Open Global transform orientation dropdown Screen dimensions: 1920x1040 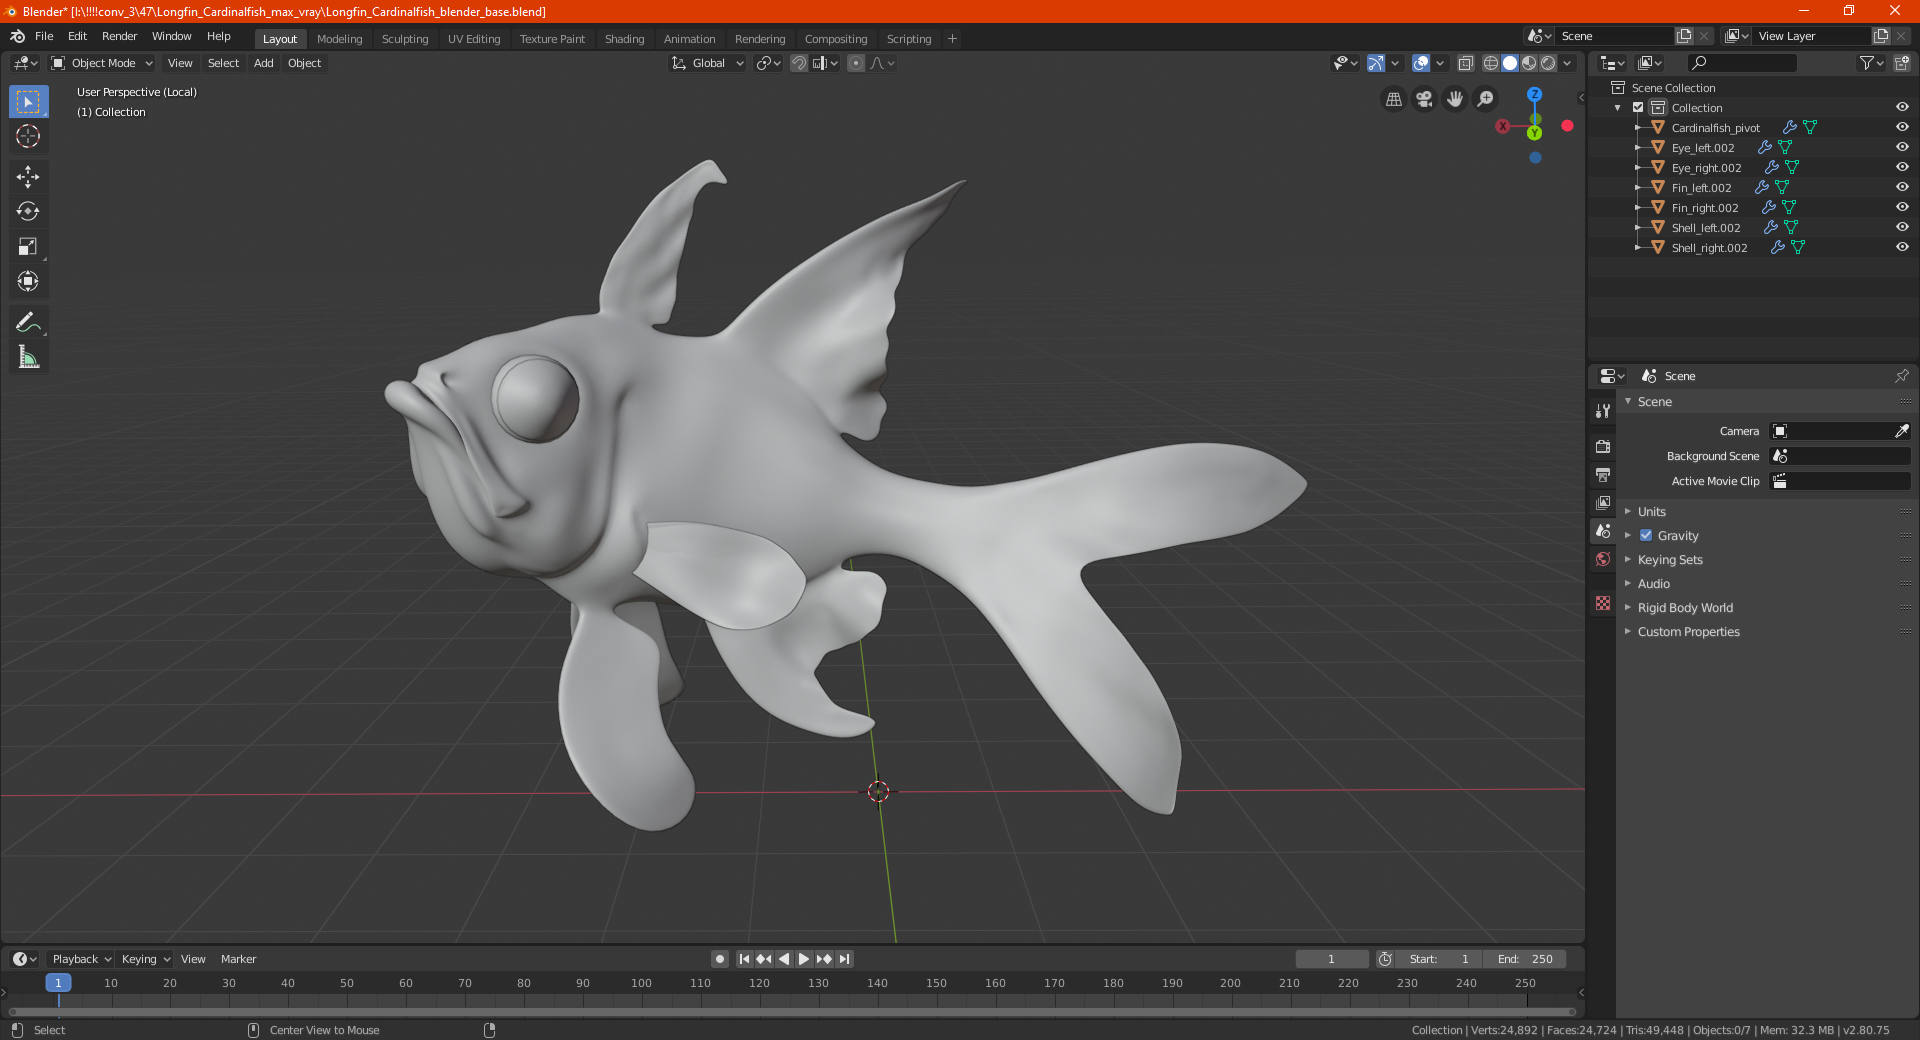pyautogui.click(x=708, y=63)
